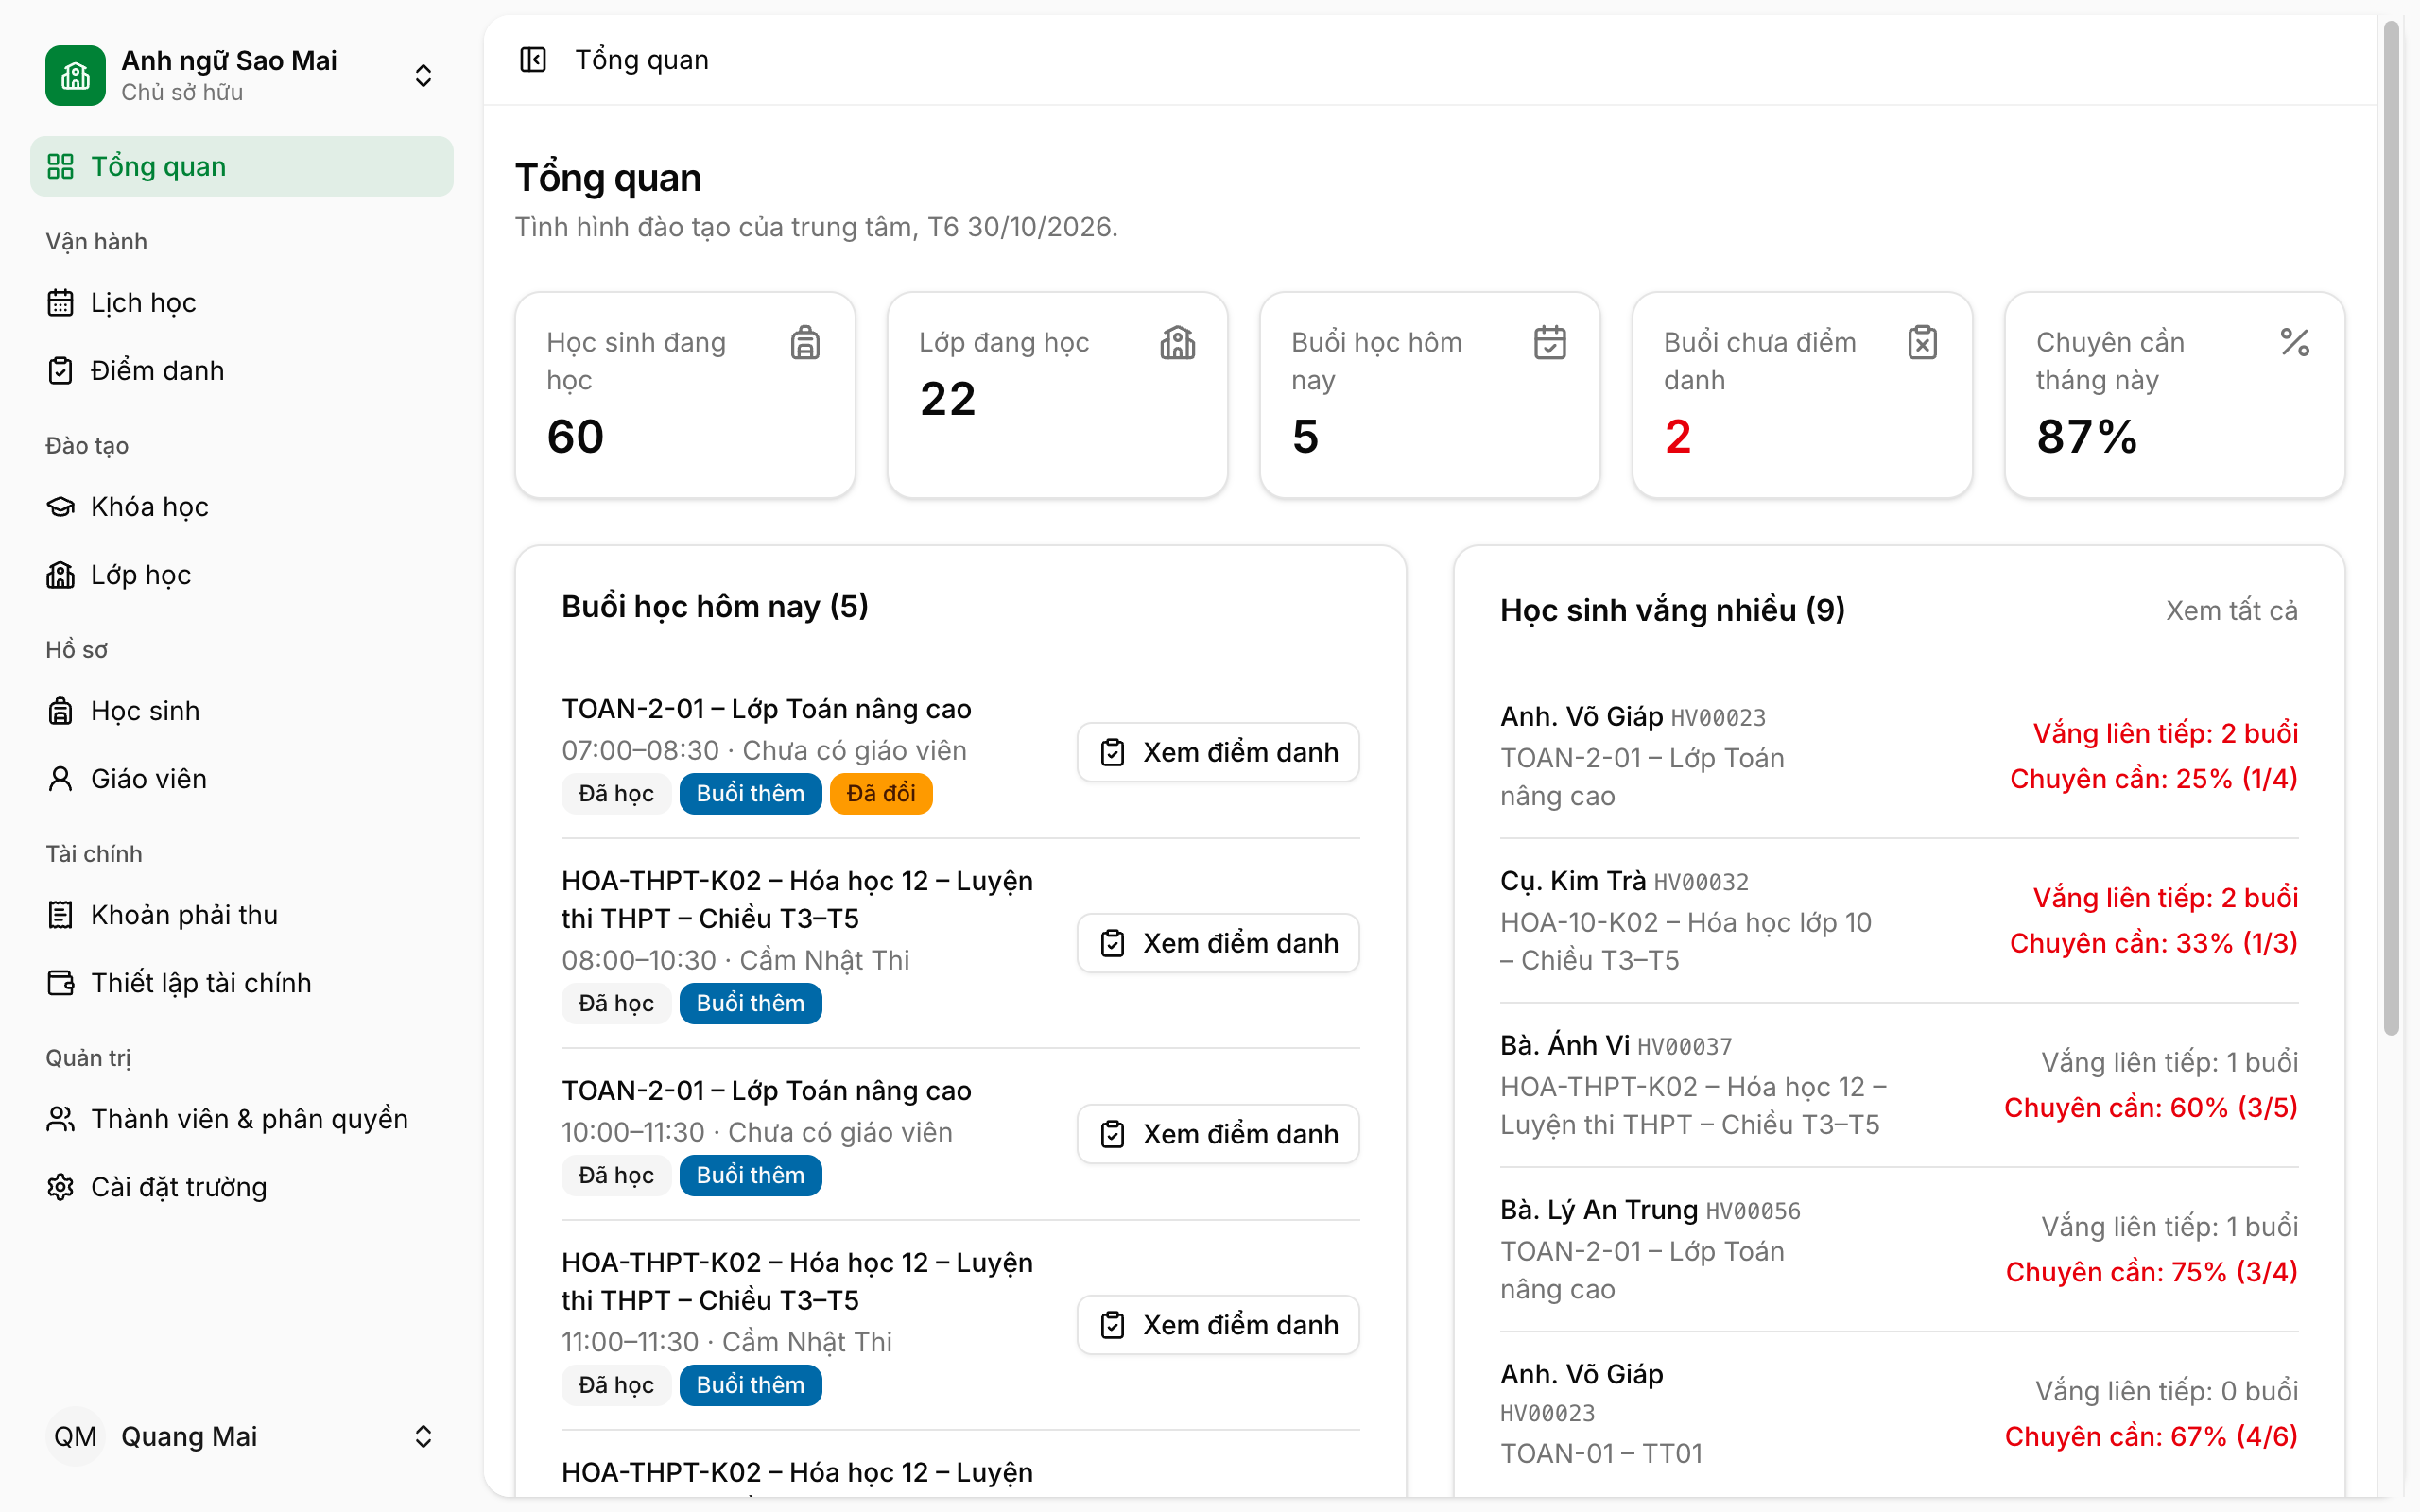2420x1512 pixels.
Task: Open Khóa học section
Action: [x=241, y=506]
